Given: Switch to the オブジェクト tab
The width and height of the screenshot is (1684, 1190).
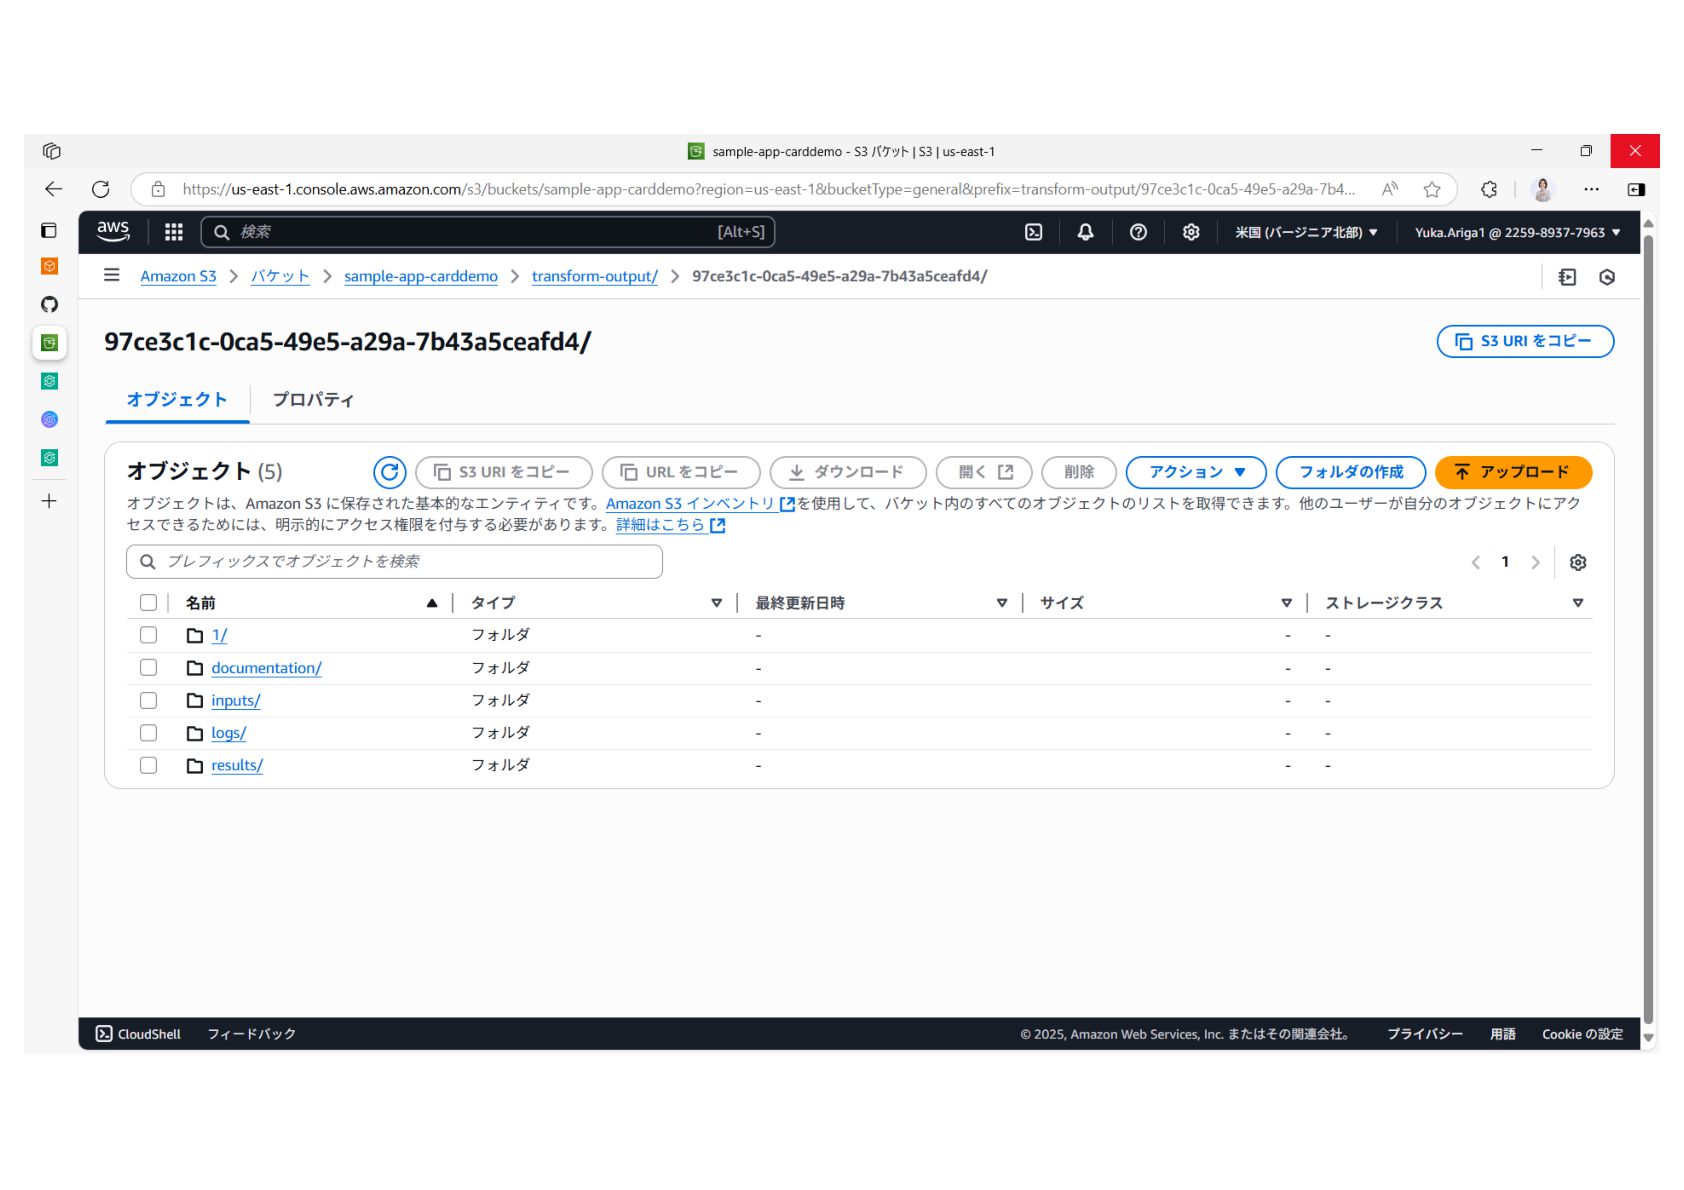Looking at the screenshot, I should tap(177, 400).
